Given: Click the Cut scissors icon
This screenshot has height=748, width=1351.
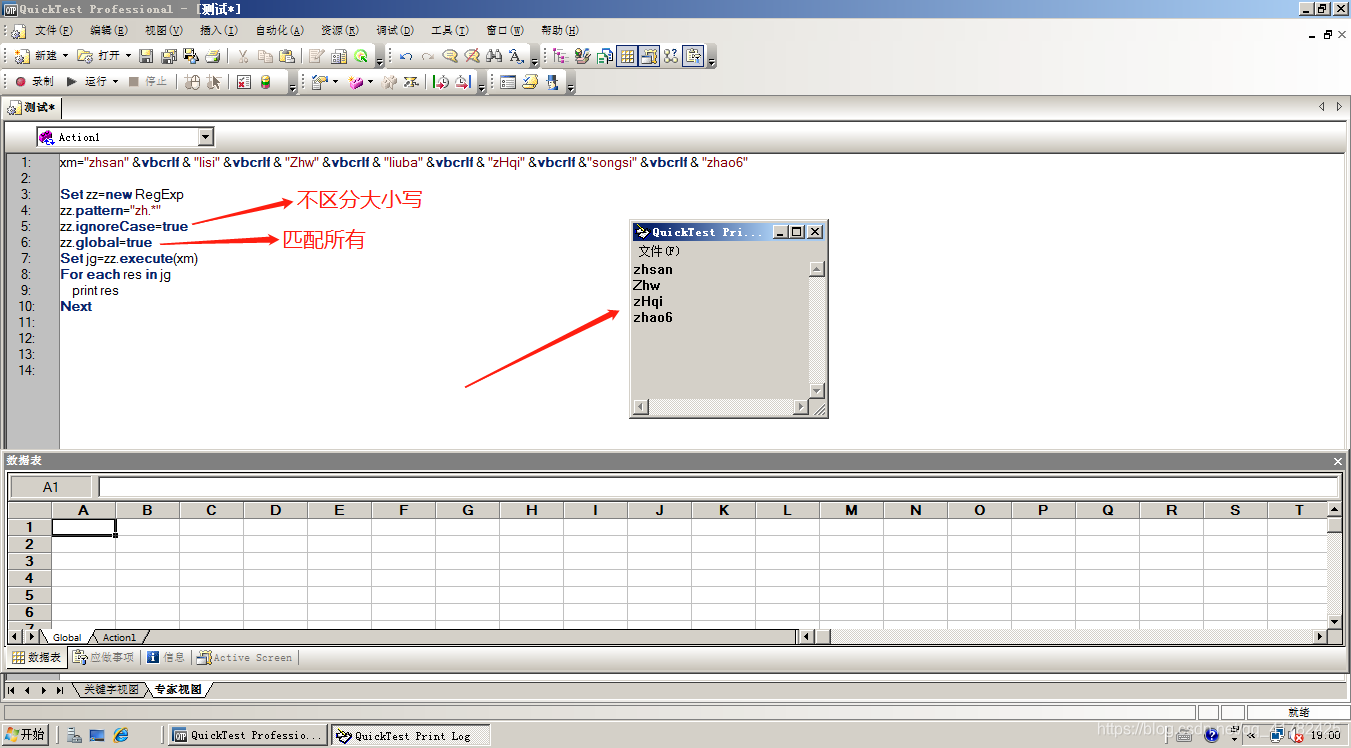Looking at the screenshot, I should (243, 56).
